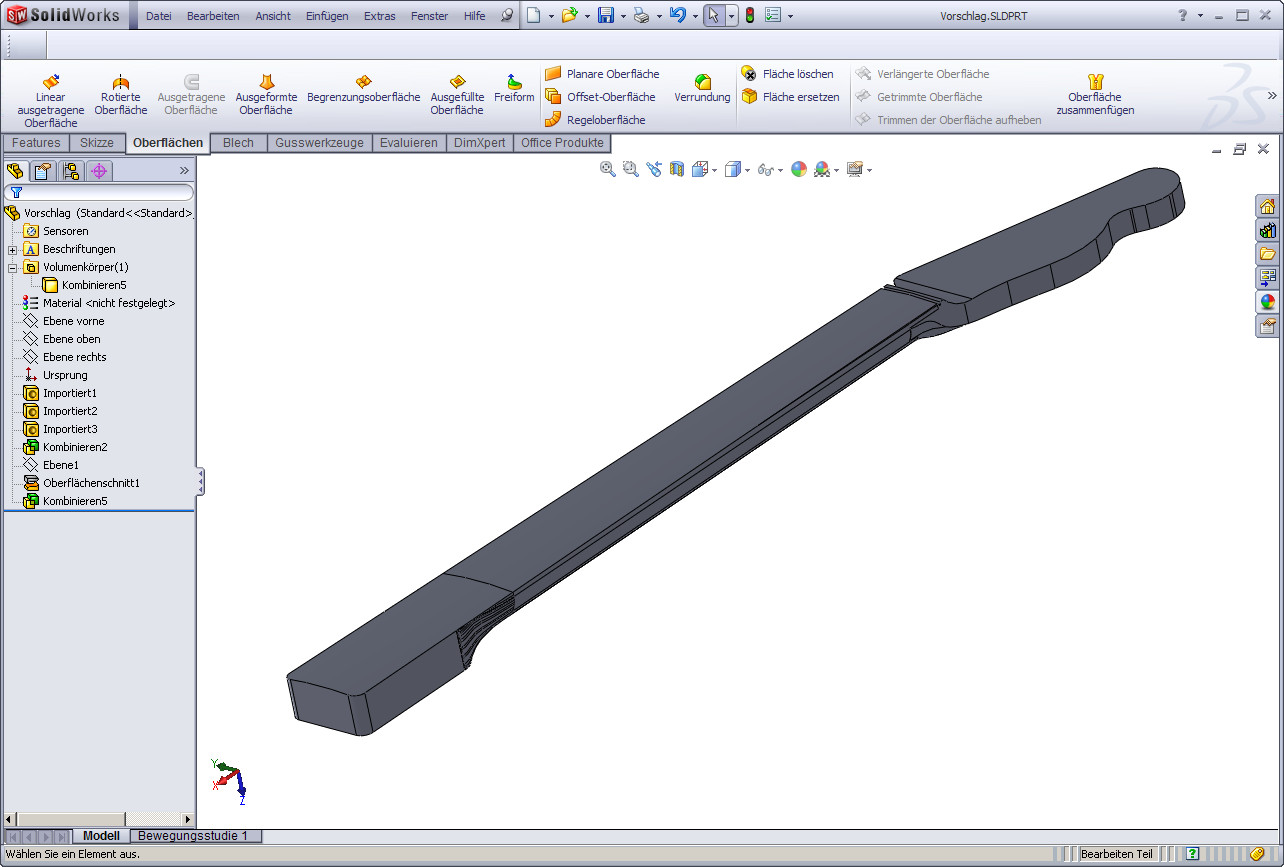Open the View Orientation dropdown arrow
The image size is (1284, 867).
(x=714, y=171)
